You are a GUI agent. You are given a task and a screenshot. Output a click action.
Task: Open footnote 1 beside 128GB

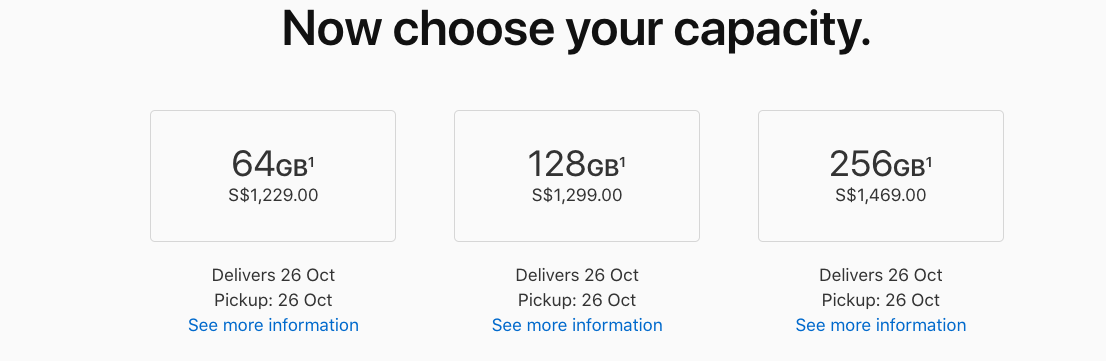(x=623, y=162)
